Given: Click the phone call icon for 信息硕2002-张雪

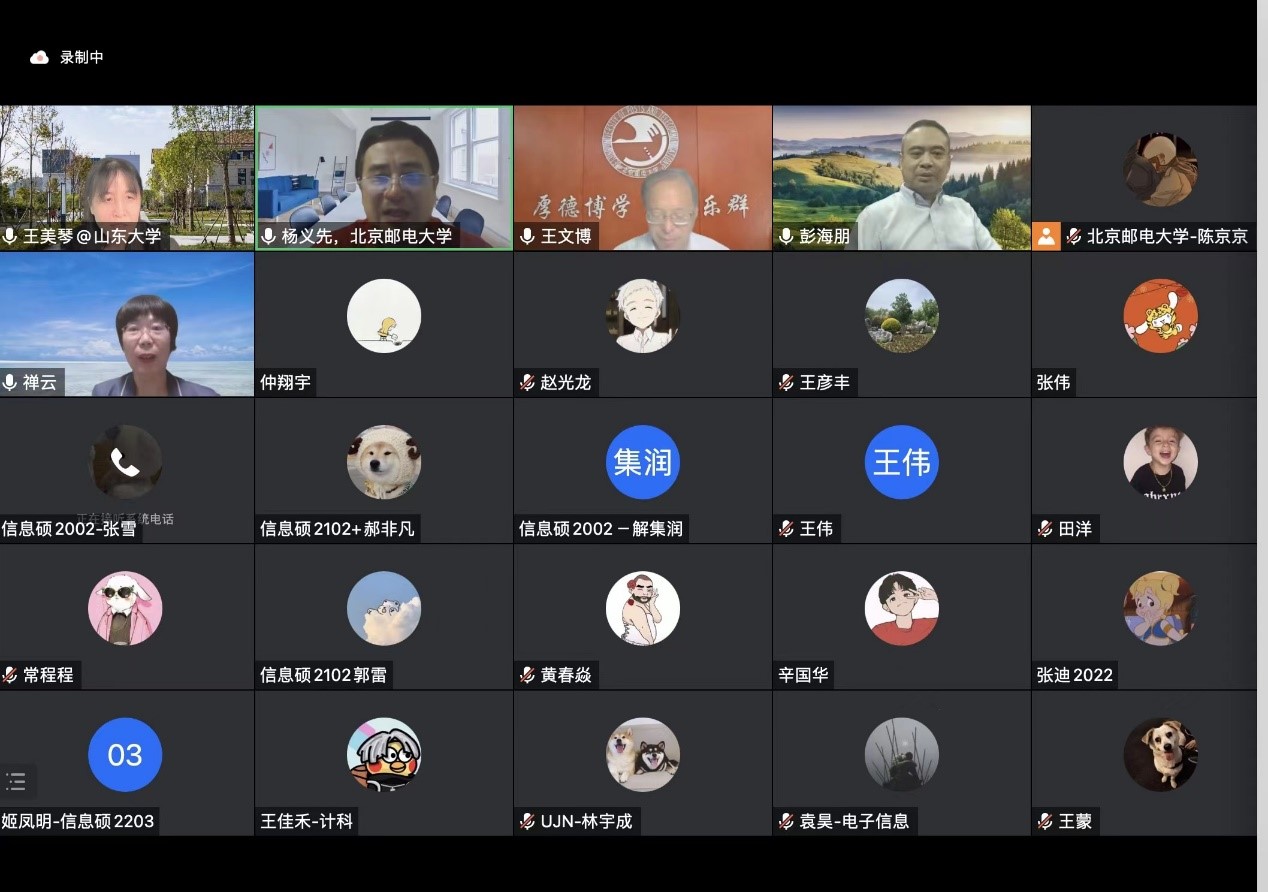Looking at the screenshot, I should pyautogui.click(x=125, y=462).
